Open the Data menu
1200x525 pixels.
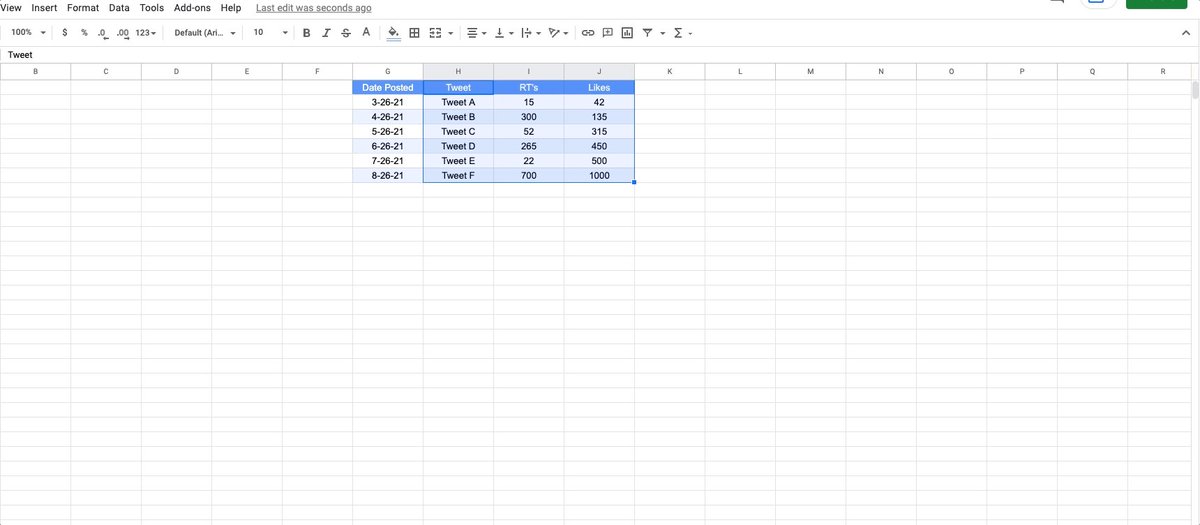pyautogui.click(x=119, y=8)
